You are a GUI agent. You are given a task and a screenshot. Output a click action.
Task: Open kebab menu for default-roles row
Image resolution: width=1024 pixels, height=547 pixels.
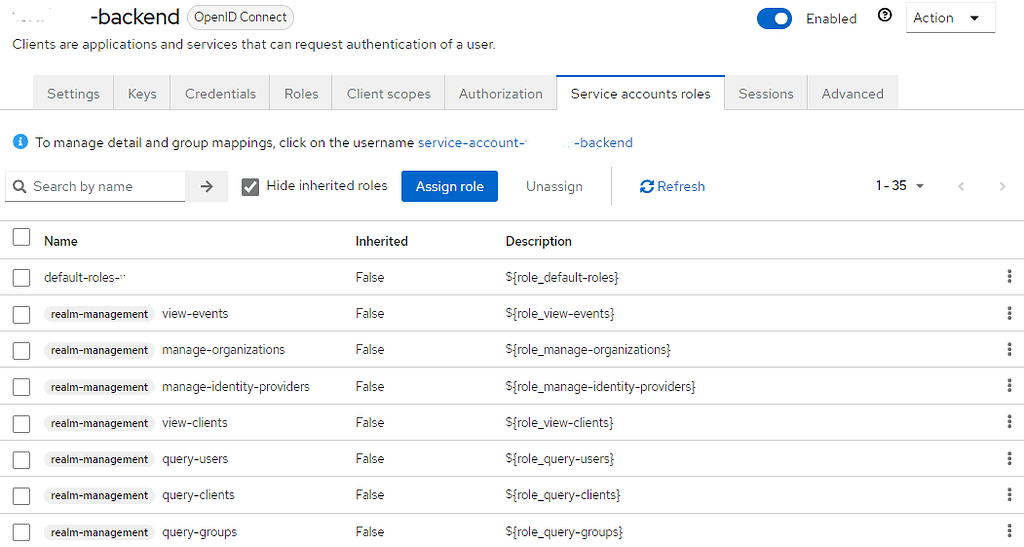click(x=1009, y=277)
